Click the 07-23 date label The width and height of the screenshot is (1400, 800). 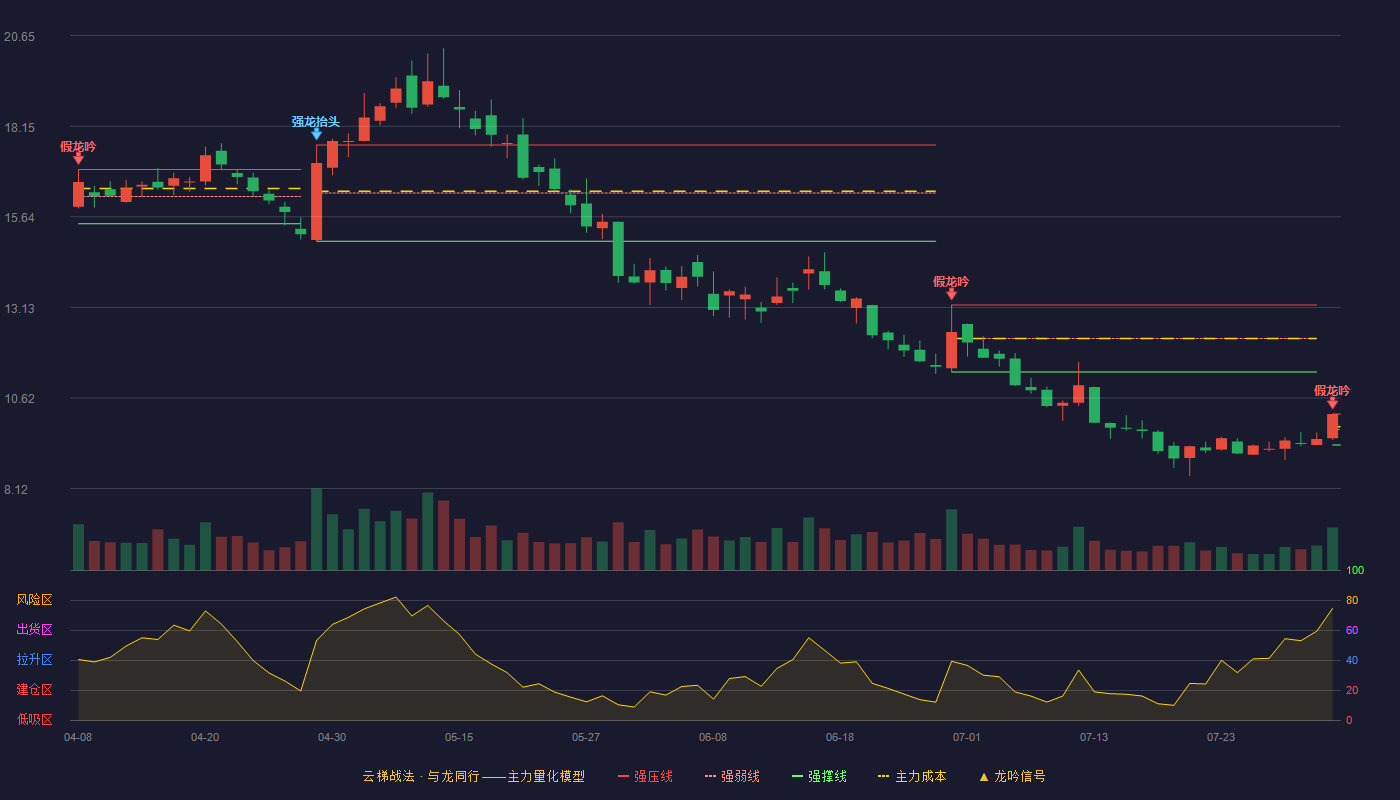[x=1221, y=737]
